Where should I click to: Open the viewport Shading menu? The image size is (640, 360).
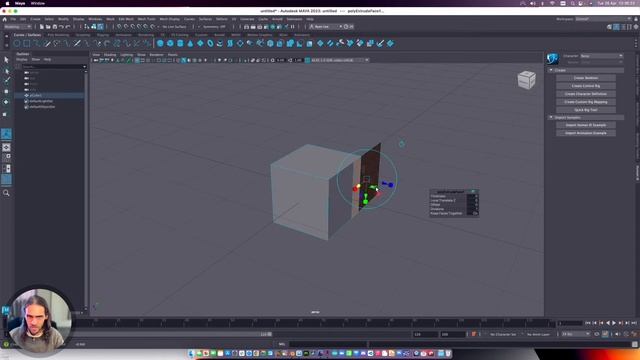pos(110,55)
